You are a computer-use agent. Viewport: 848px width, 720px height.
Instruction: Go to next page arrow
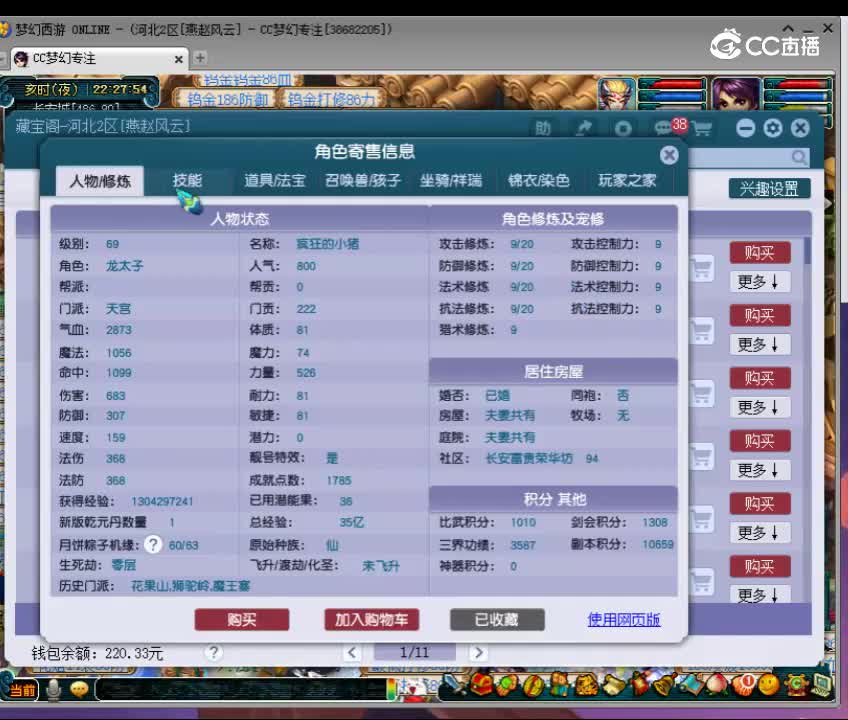(478, 652)
